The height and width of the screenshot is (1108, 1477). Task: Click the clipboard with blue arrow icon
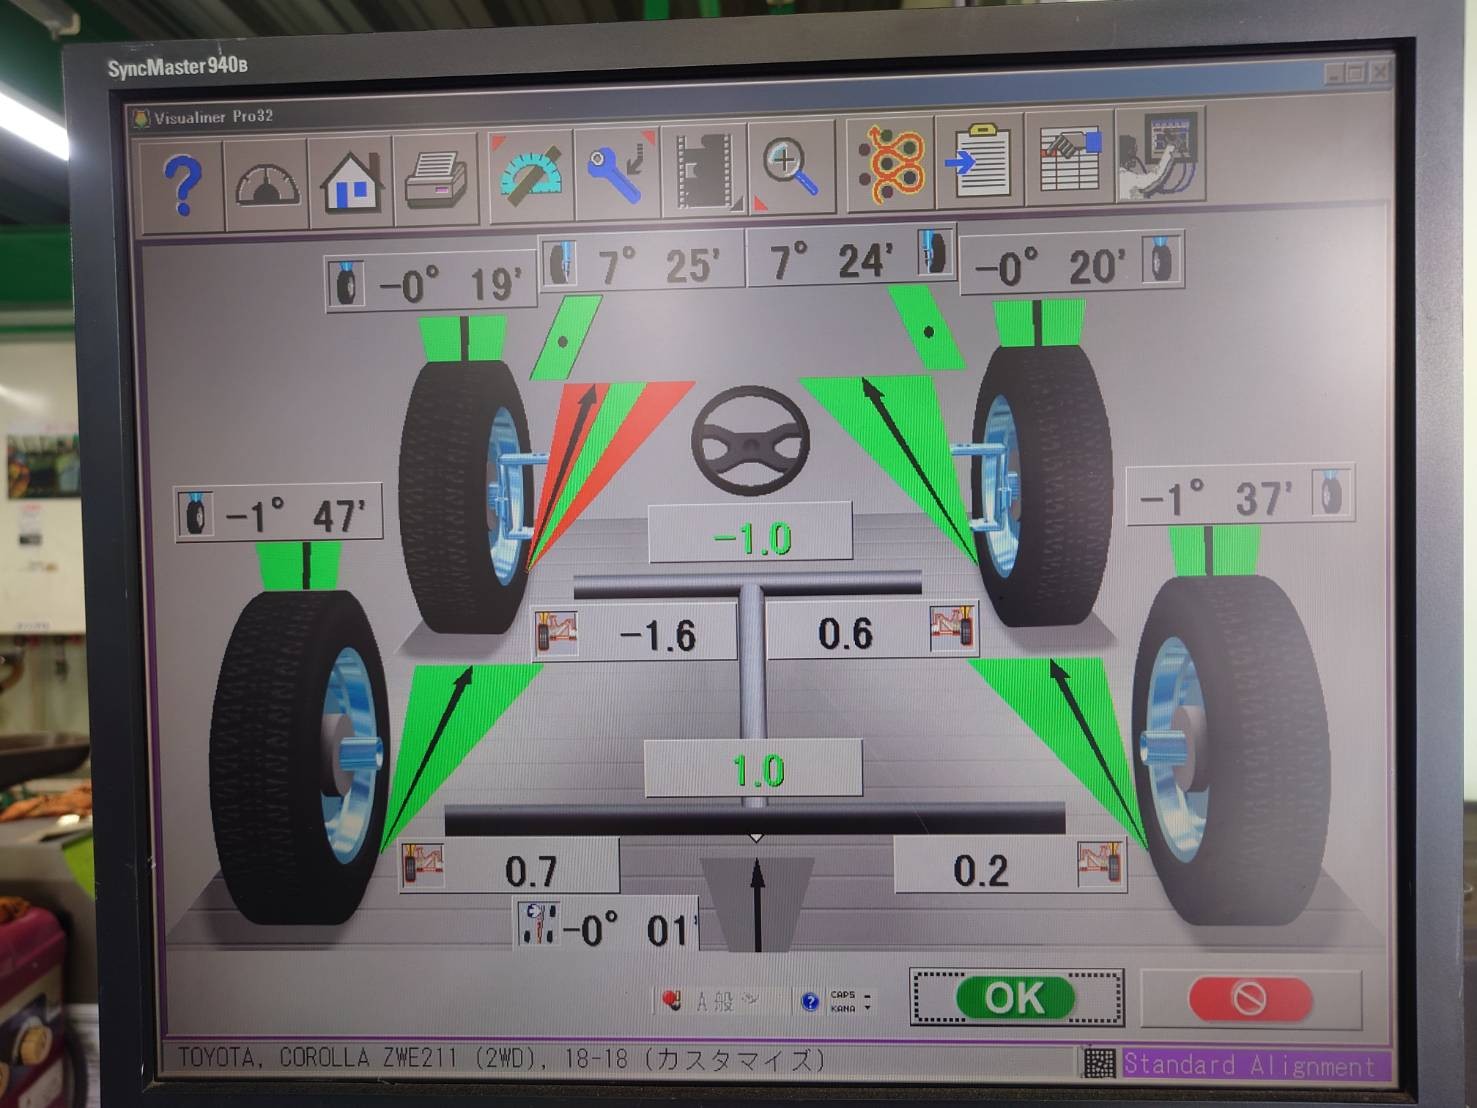[980, 162]
